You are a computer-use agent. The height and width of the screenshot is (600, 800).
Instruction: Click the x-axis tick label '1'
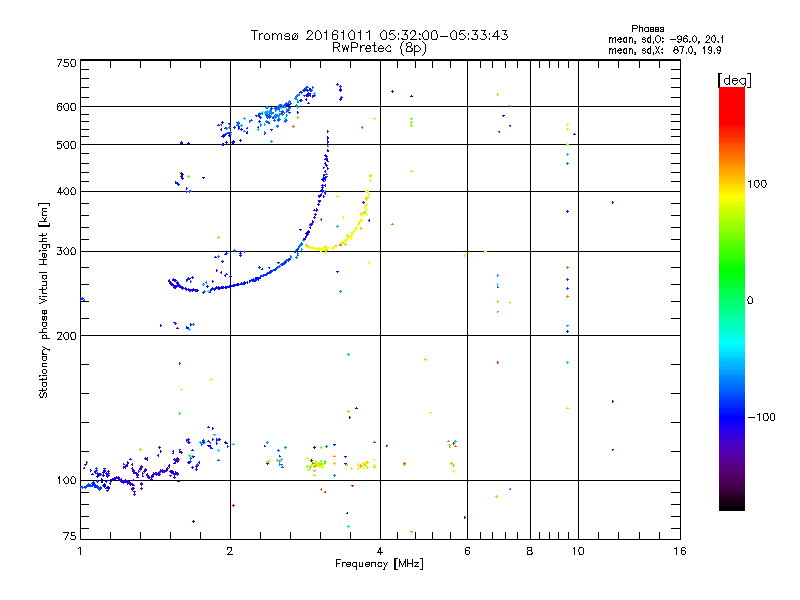pos(80,551)
